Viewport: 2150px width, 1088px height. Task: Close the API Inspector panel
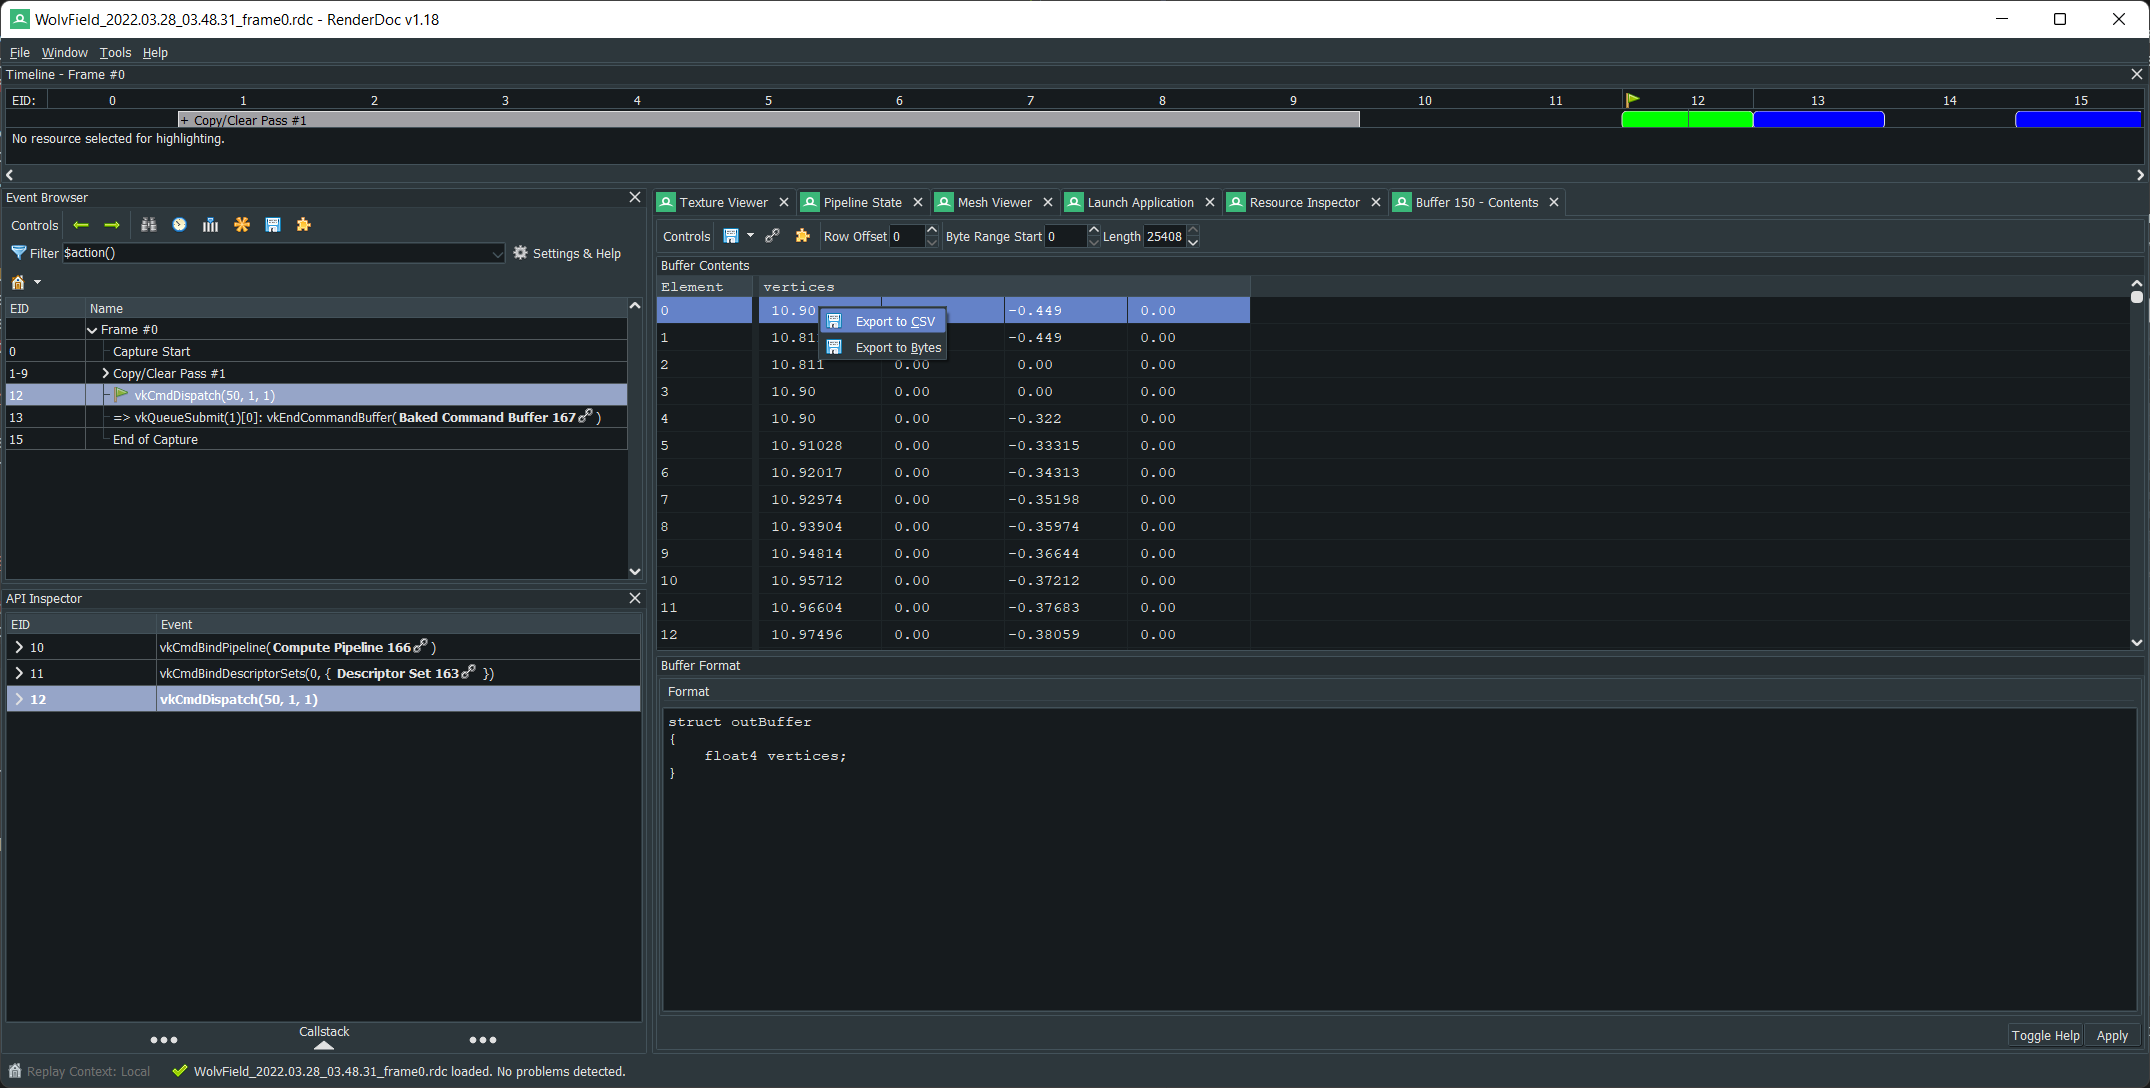point(634,598)
